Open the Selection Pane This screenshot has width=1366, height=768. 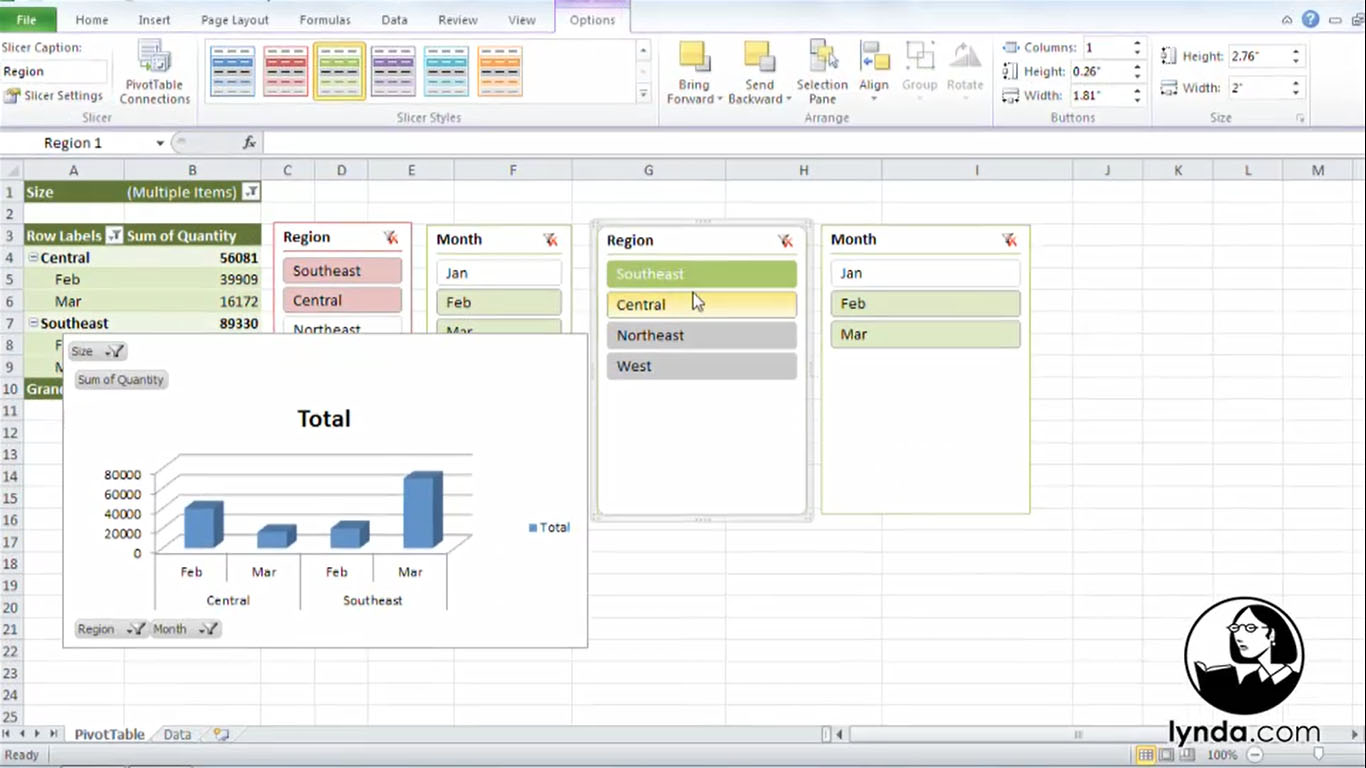tap(822, 72)
